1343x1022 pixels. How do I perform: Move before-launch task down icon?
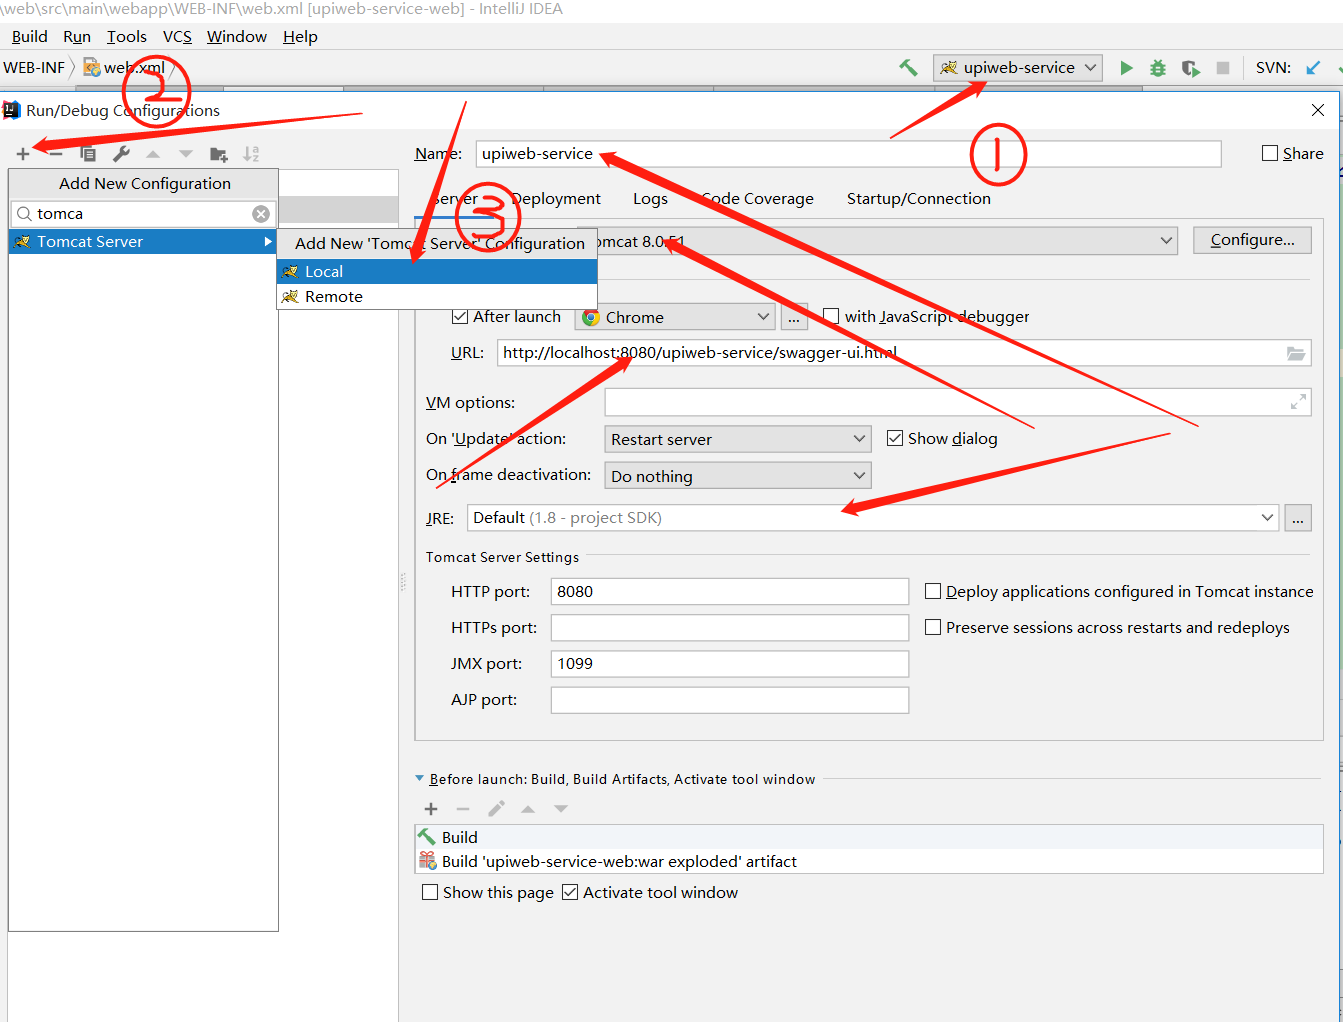click(x=561, y=809)
